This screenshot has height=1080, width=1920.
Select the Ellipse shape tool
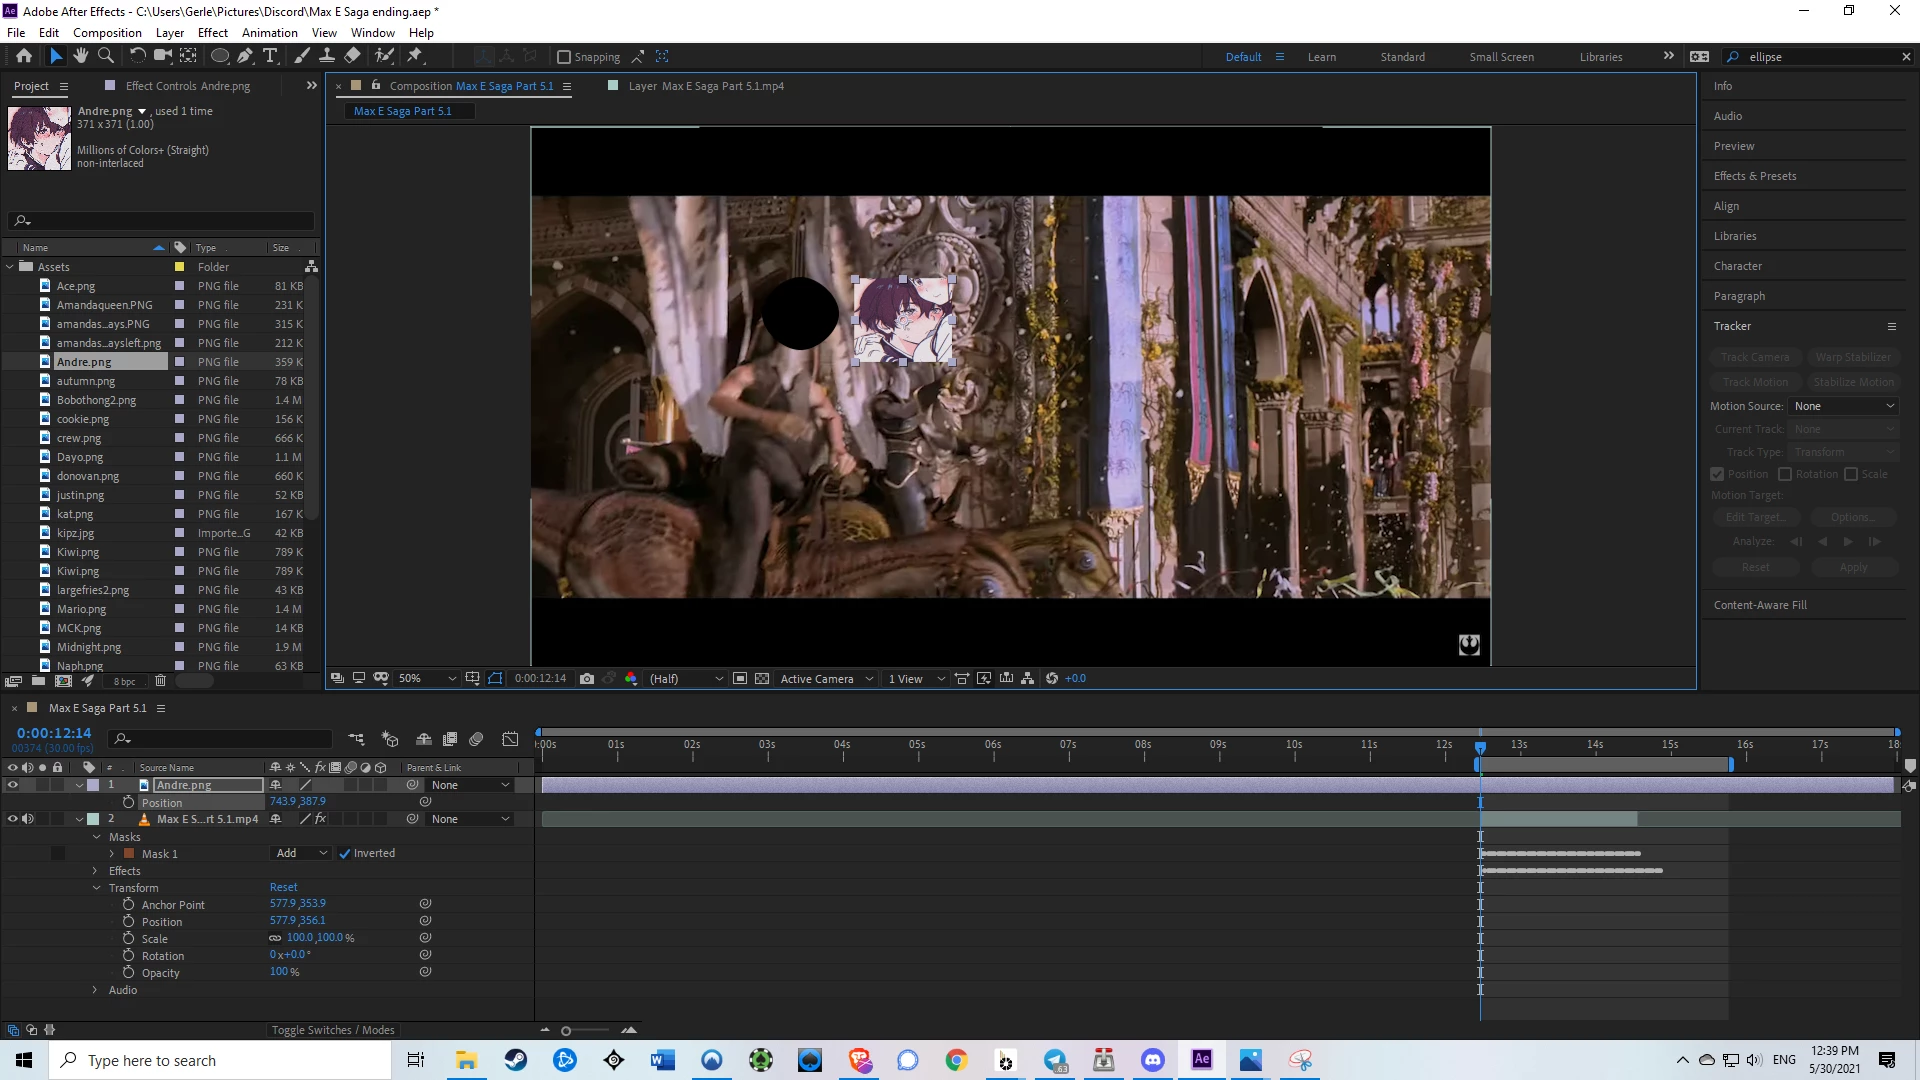220,56
